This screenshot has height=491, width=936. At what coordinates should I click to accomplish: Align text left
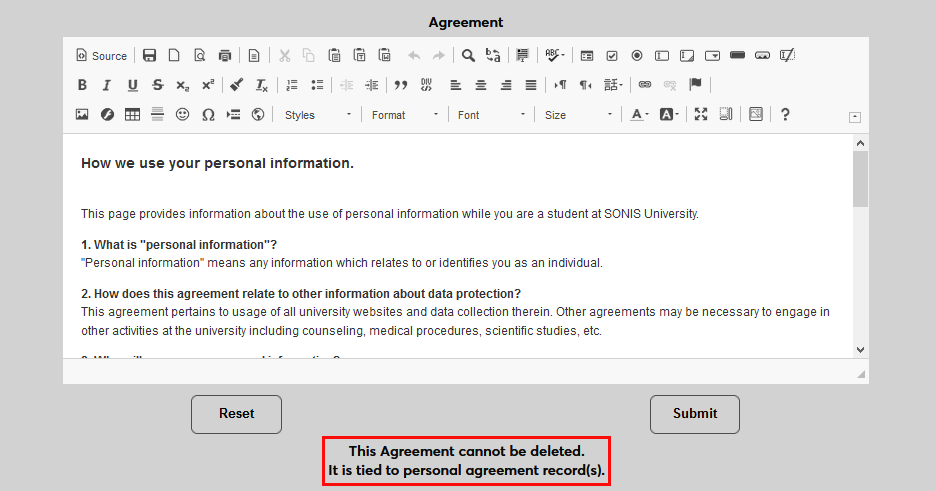(x=455, y=85)
